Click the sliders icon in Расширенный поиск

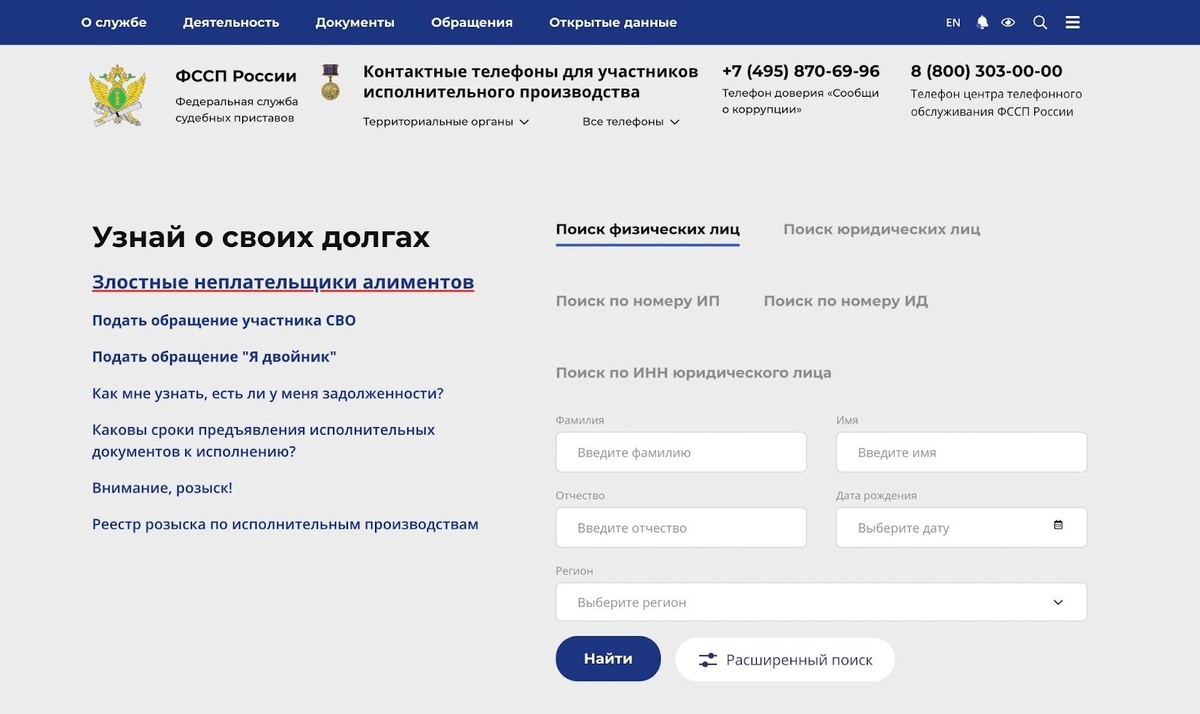[x=709, y=659]
